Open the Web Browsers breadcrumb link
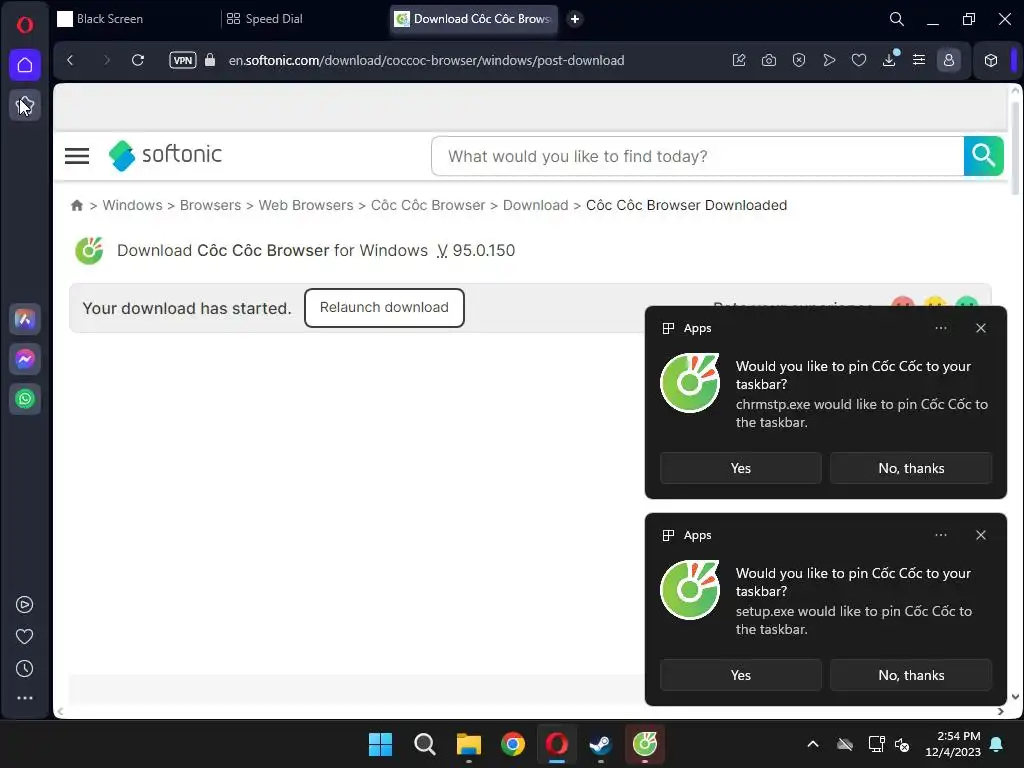This screenshot has width=1024, height=768. (x=306, y=205)
